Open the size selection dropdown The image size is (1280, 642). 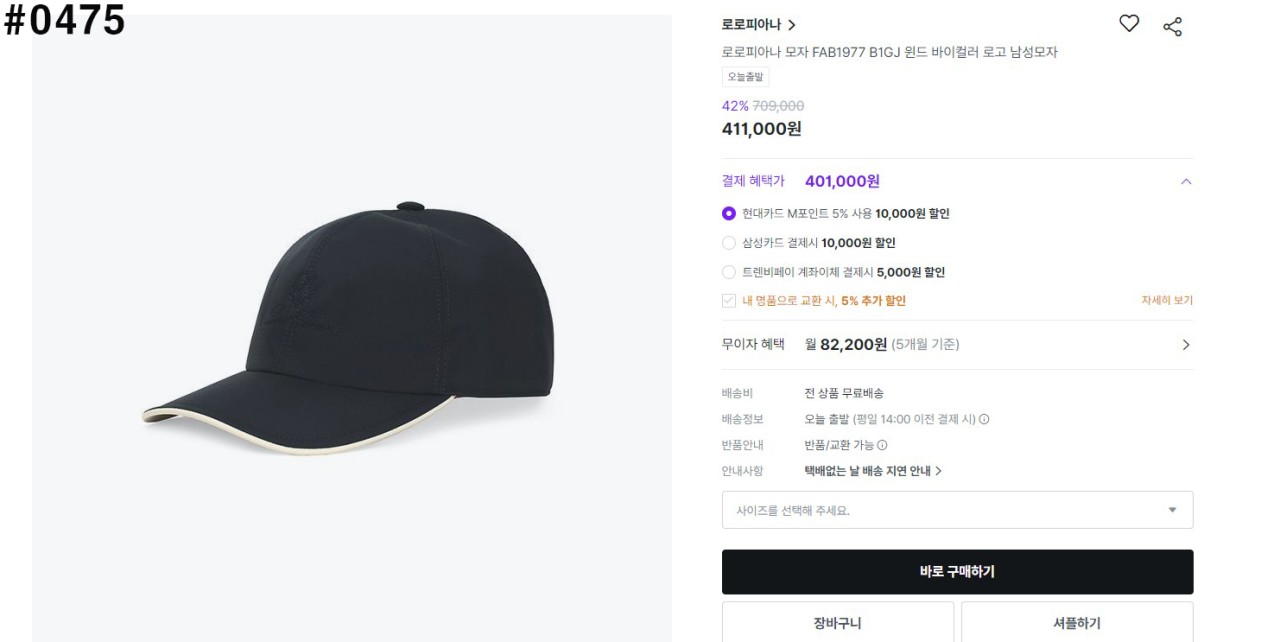(957, 510)
